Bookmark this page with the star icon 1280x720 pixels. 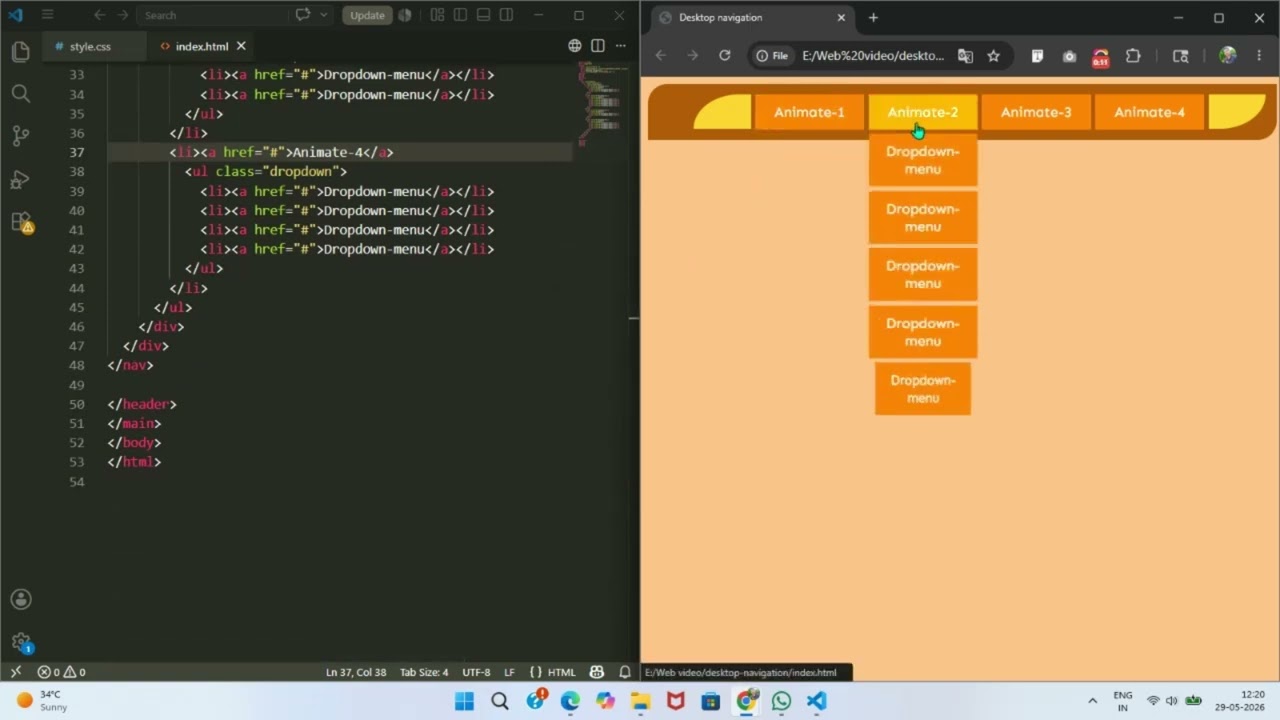click(993, 56)
